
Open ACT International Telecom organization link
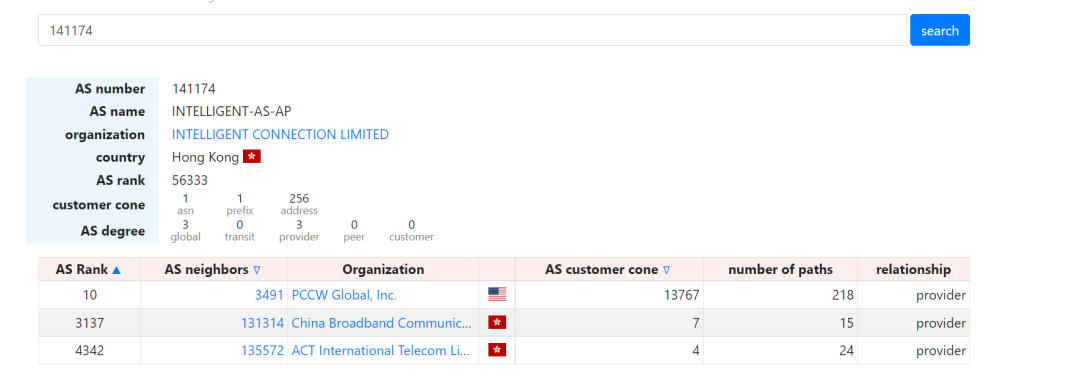380,350
